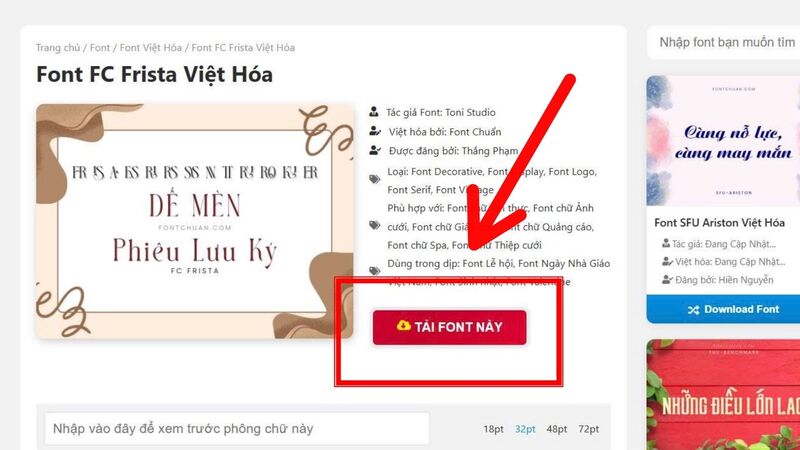
Task: Click the Nhập font bạn muốn tìm search box
Action: pyautogui.click(x=724, y=42)
